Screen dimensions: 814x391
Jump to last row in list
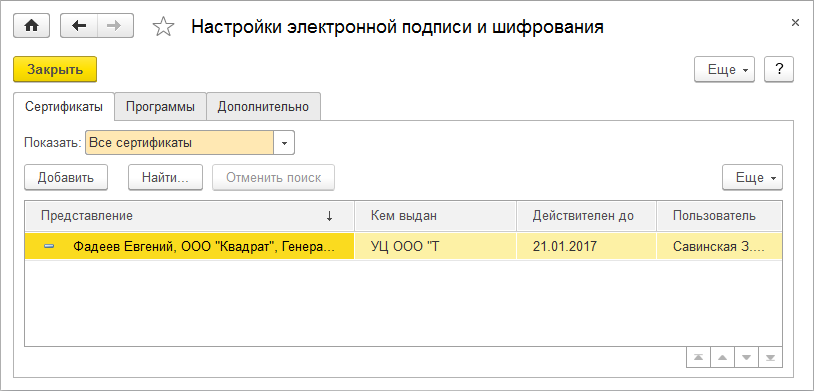[770, 357]
